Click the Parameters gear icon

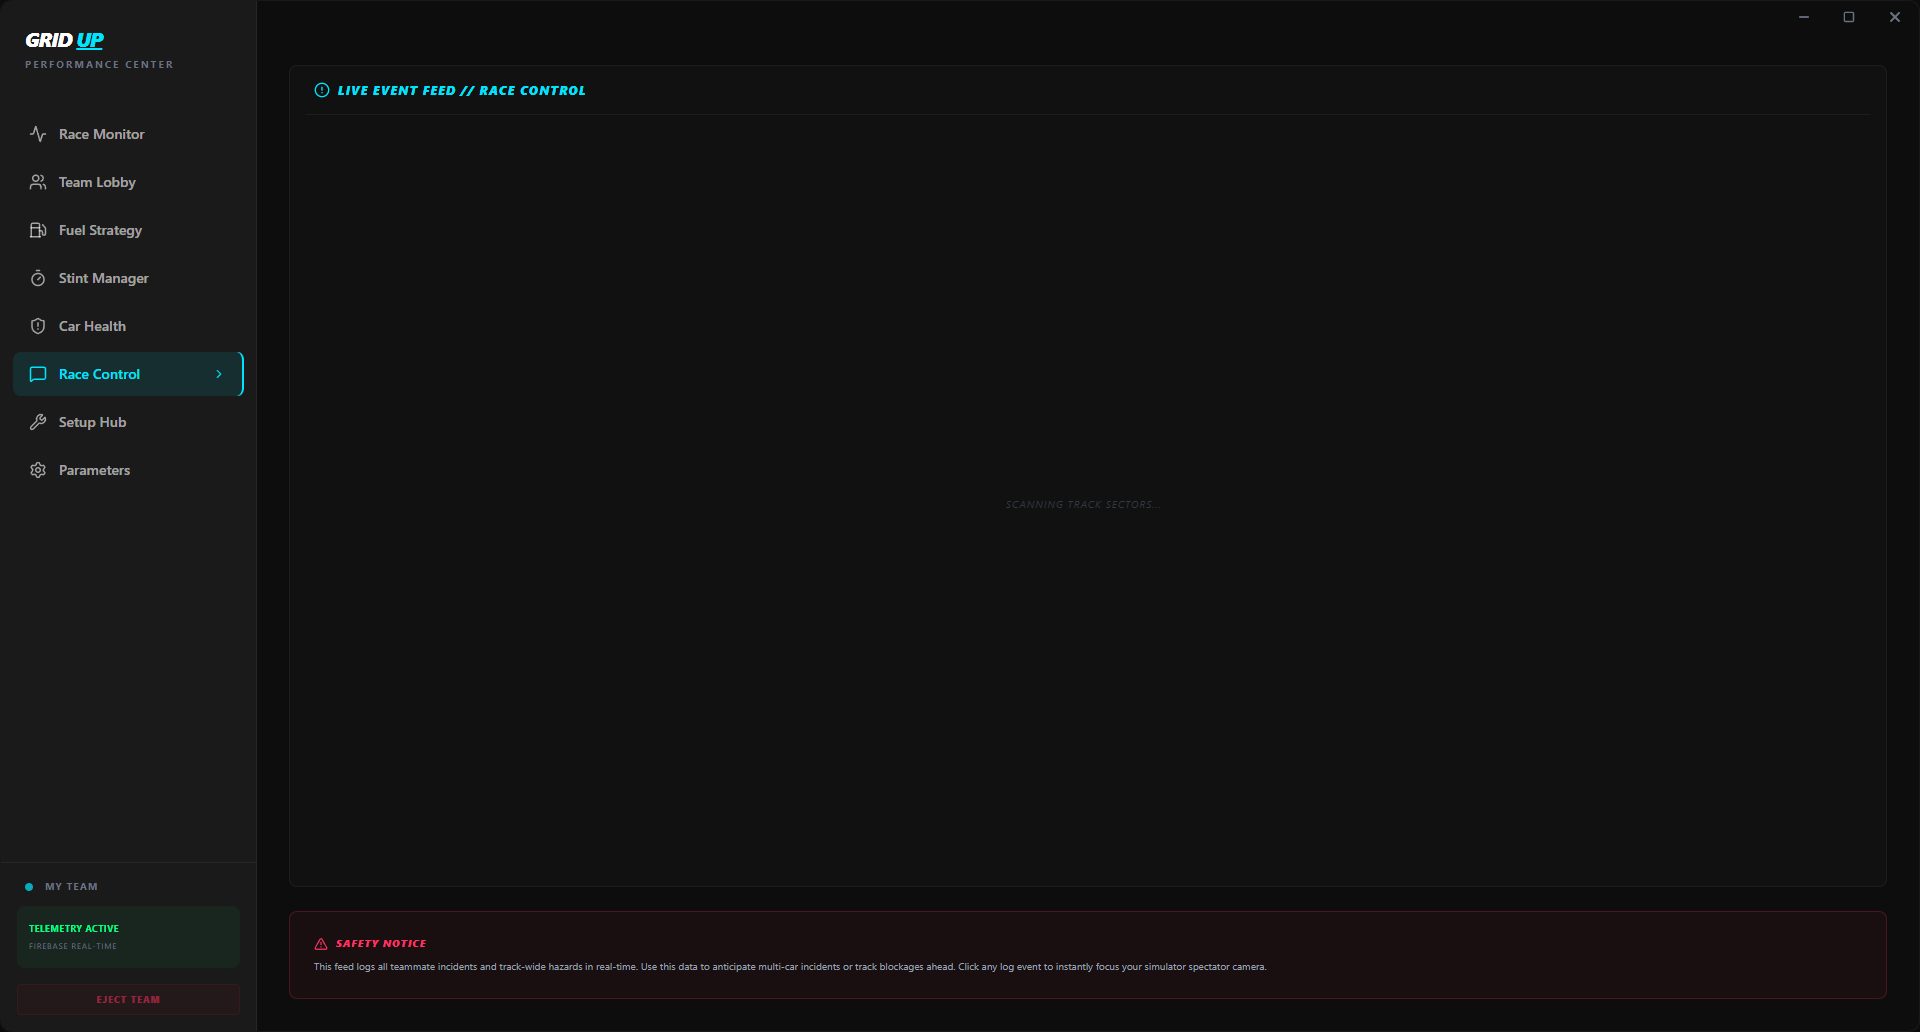tap(38, 470)
